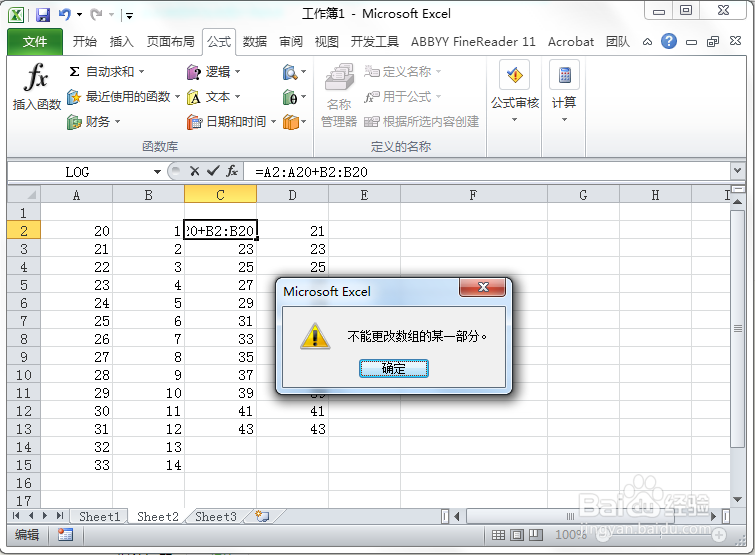Open More Functions icon
The width and height of the screenshot is (755, 555).
294,122
